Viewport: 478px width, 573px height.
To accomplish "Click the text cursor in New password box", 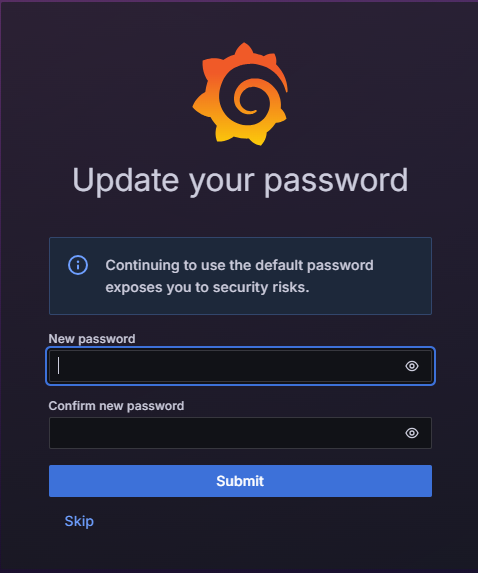I will tap(58, 366).
